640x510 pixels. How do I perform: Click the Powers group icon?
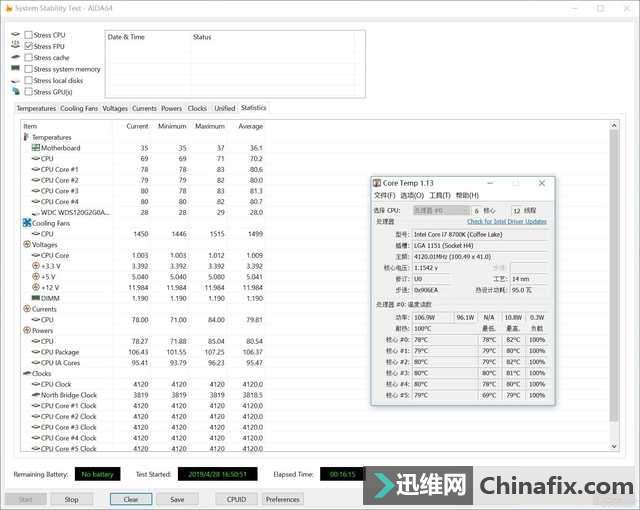coord(27,330)
